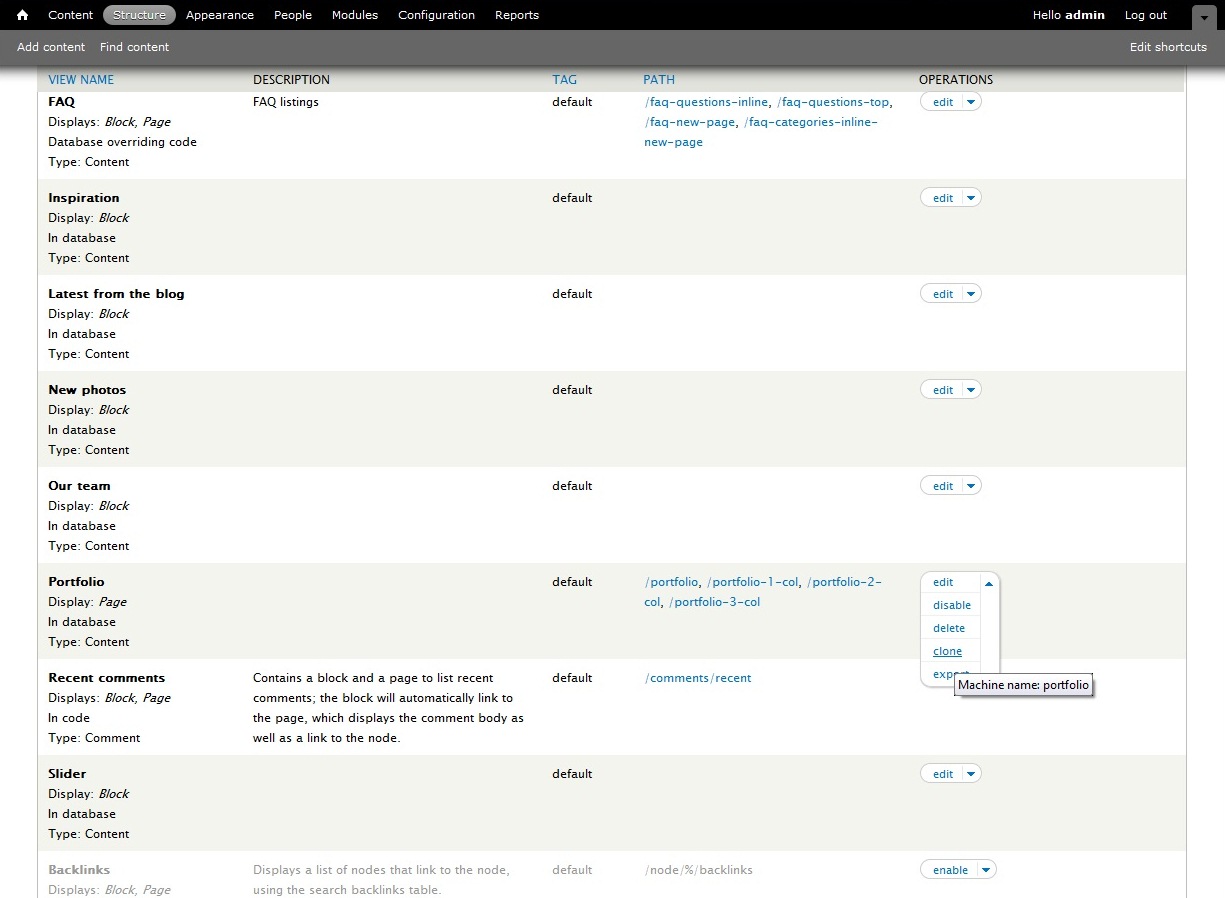Open the Modules admin menu item
1225x898 pixels.
click(355, 15)
